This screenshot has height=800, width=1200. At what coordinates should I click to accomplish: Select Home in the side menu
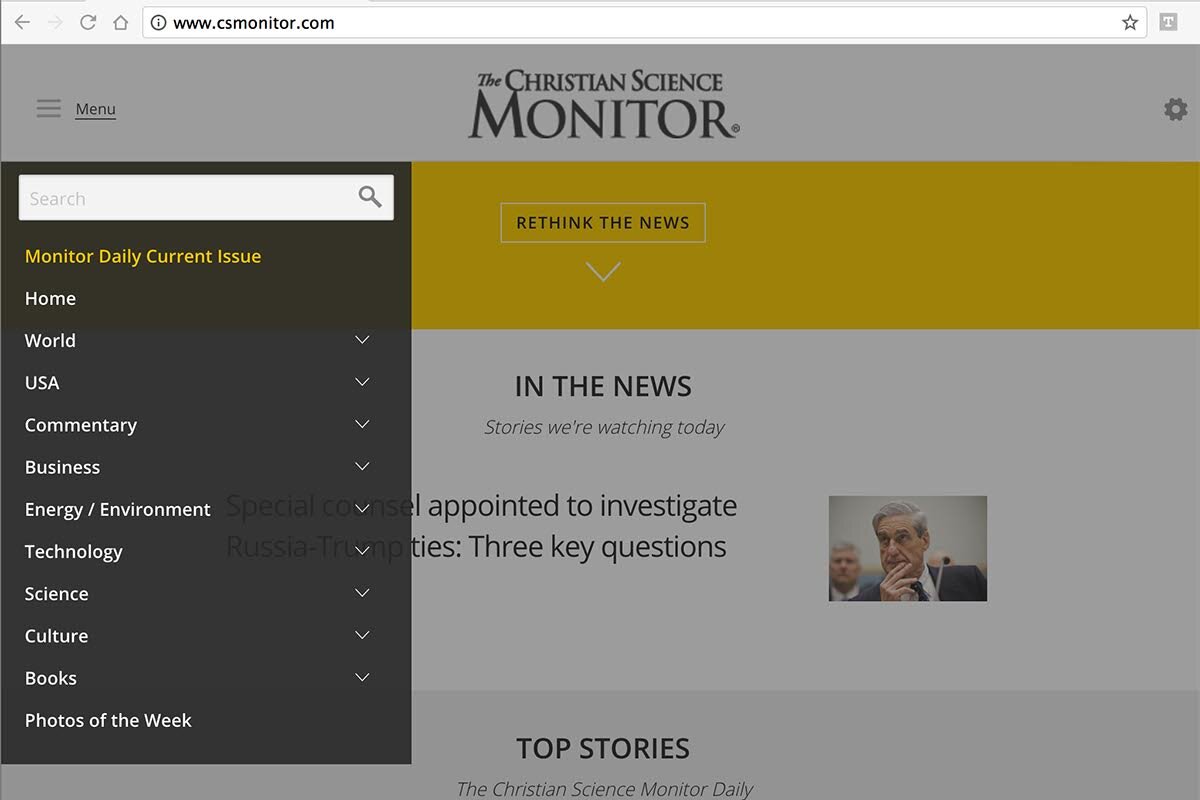click(x=50, y=298)
